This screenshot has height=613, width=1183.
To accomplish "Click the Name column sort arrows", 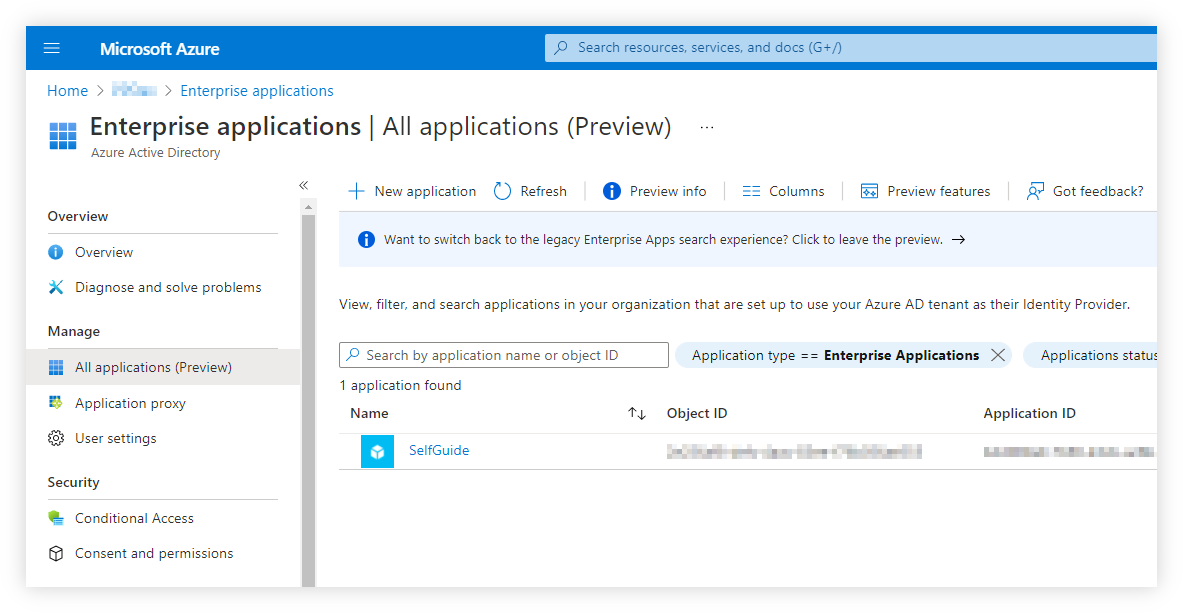I will [x=638, y=414].
